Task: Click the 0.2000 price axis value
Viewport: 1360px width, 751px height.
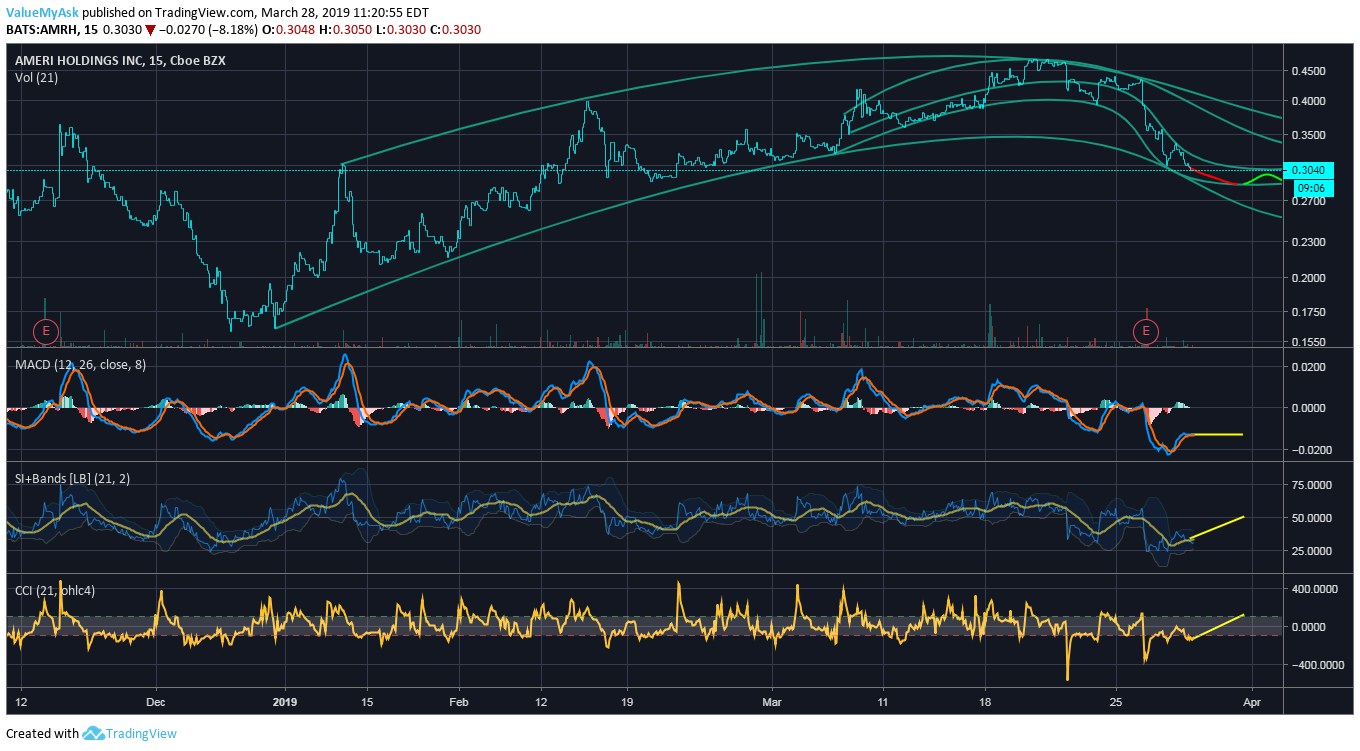Action: coord(1308,278)
